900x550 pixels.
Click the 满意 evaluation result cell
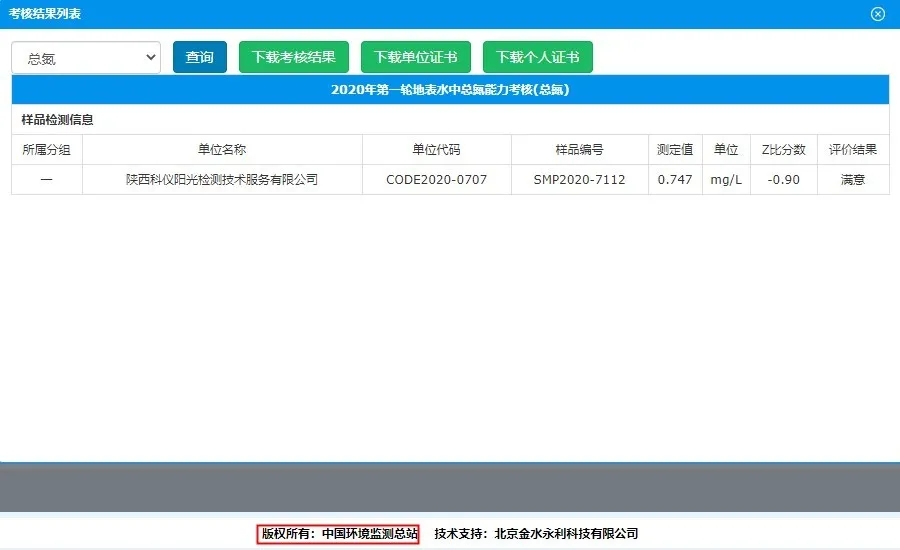click(x=853, y=180)
